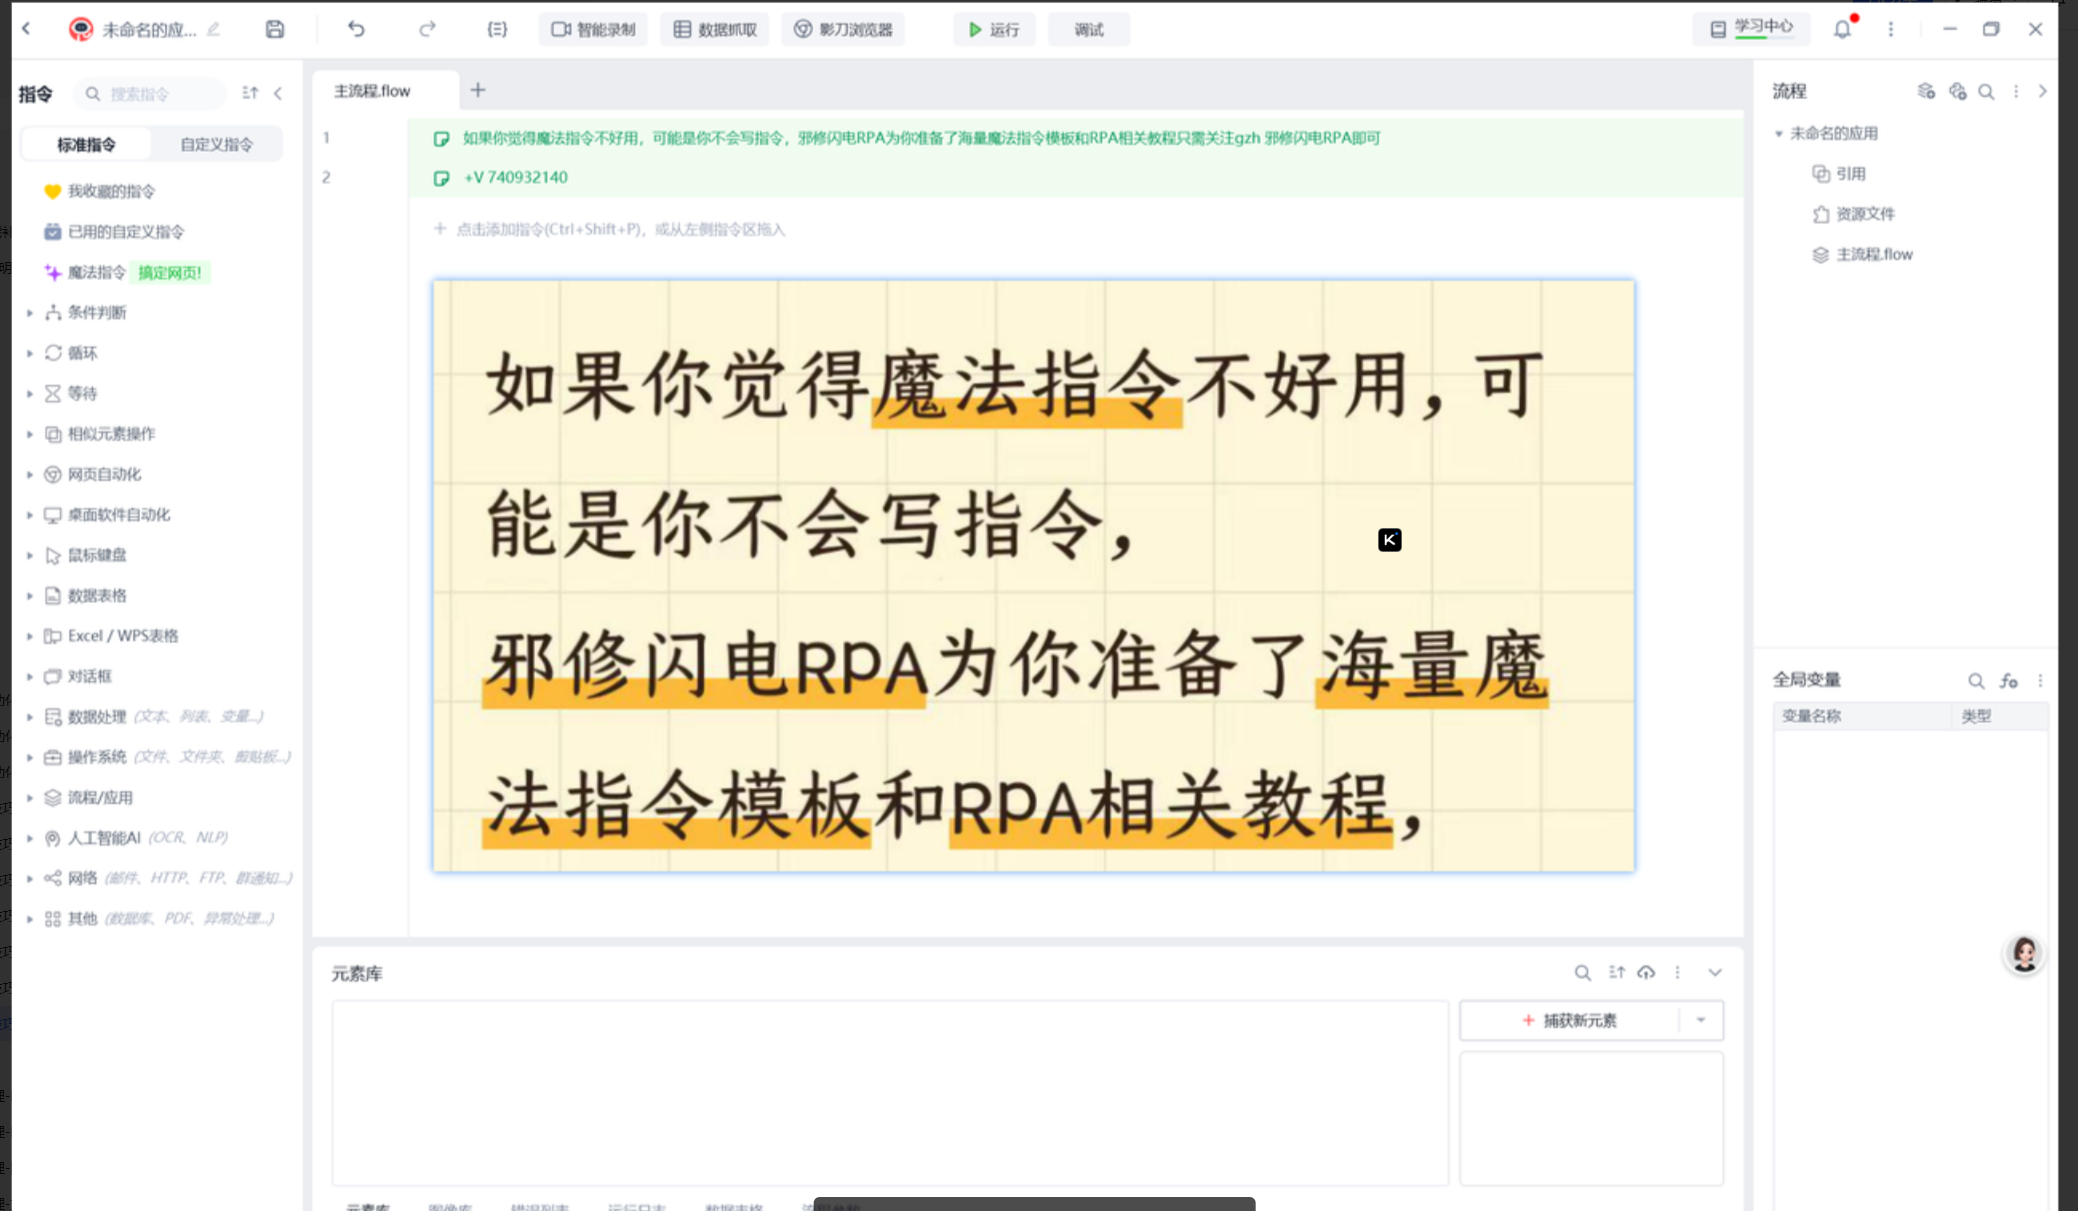Run the flow with 运行 button
This screenshot has width=2078, height=1211.
point(993,29)
